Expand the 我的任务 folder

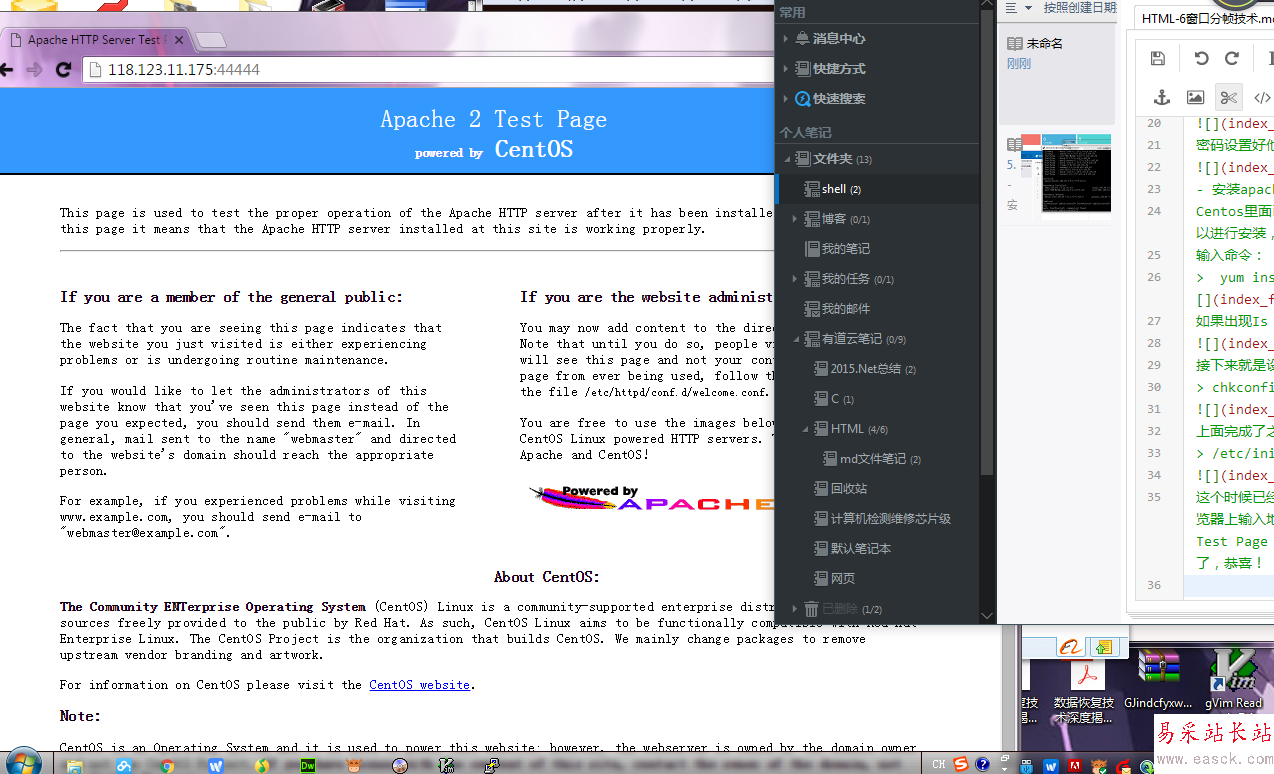point(796,279)
